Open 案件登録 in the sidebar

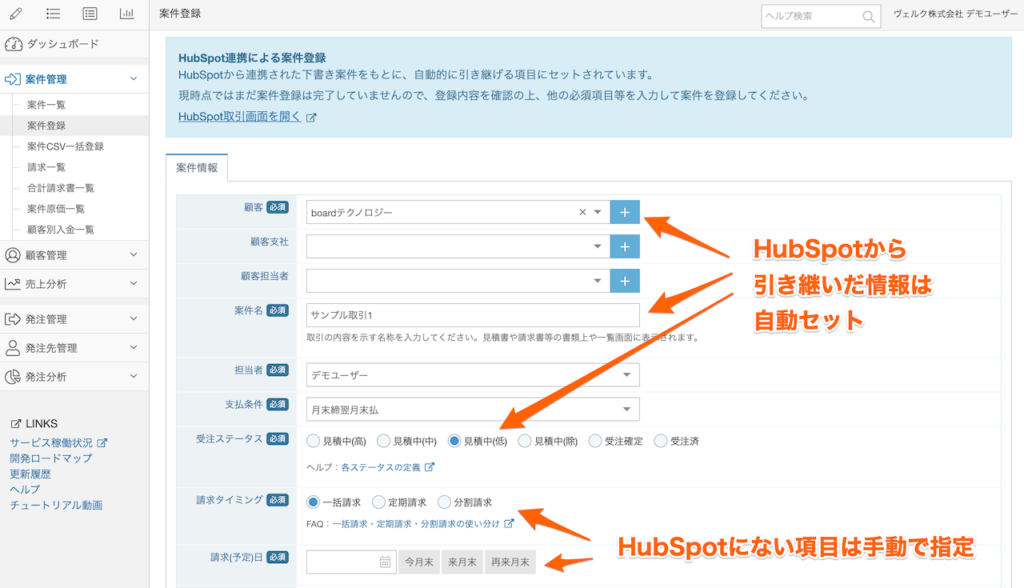point(46,125)
